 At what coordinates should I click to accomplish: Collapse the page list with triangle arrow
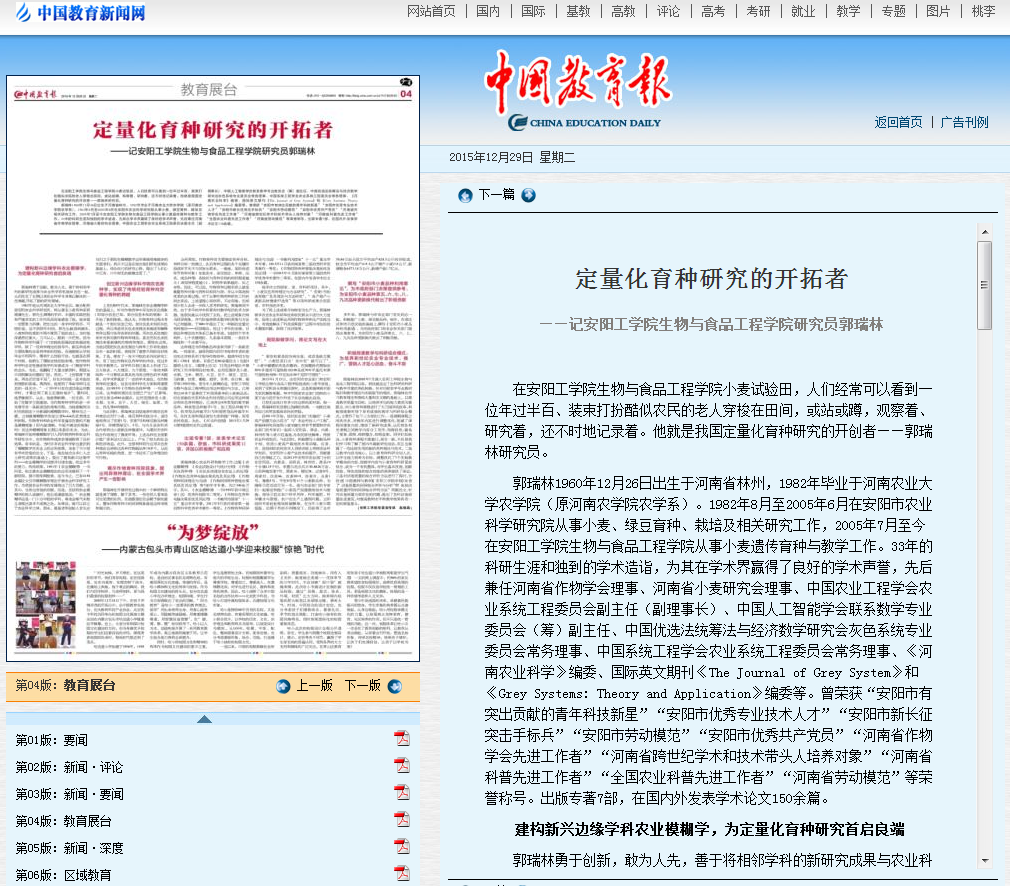point(204,719)
